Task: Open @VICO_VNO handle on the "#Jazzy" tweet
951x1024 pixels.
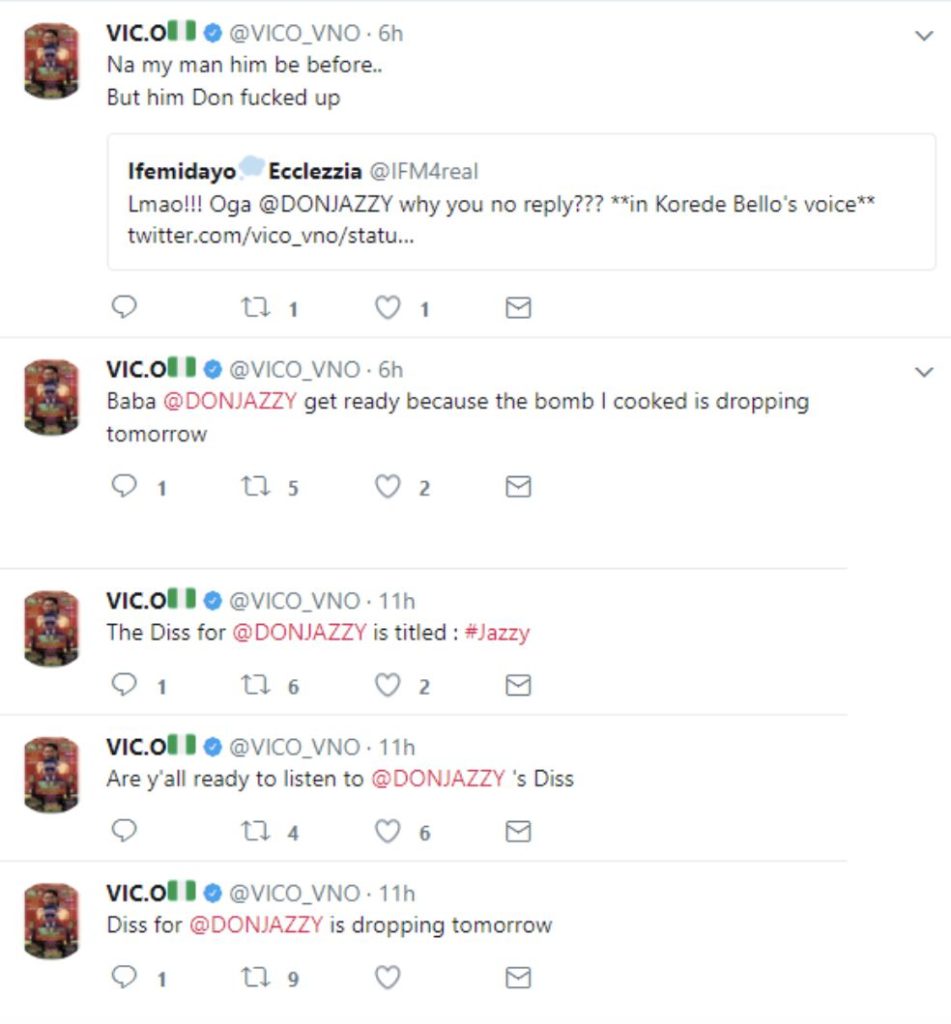Action: coord(294,601)
